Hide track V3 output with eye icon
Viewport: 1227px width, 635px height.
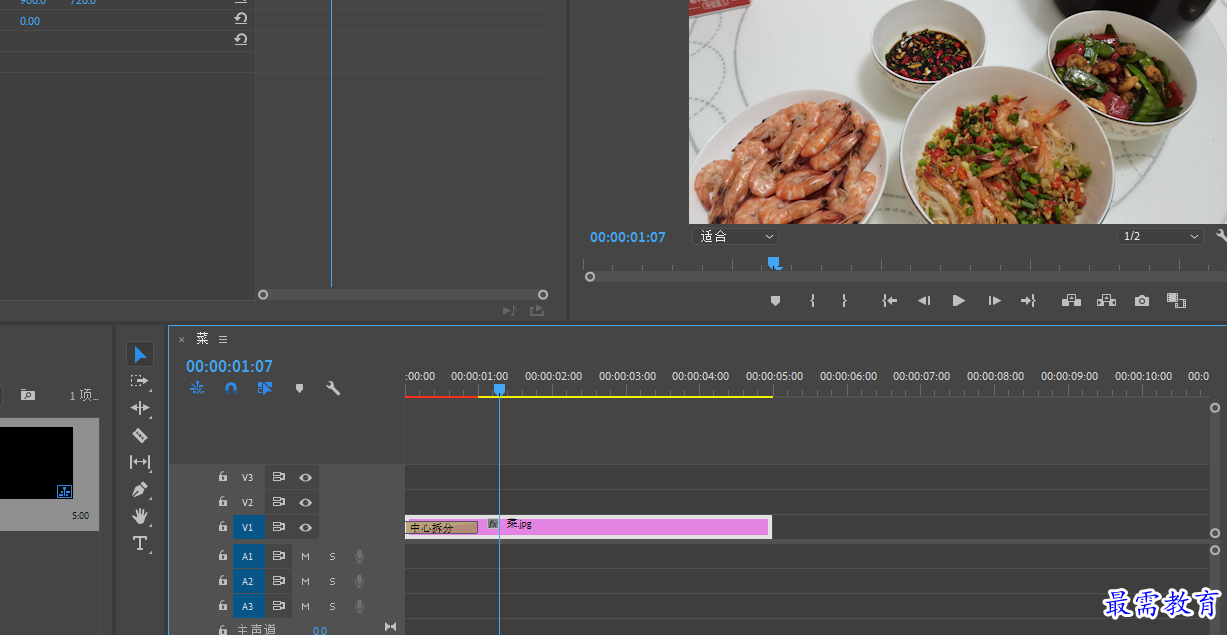pyautogui.click(x=306, y=477)
